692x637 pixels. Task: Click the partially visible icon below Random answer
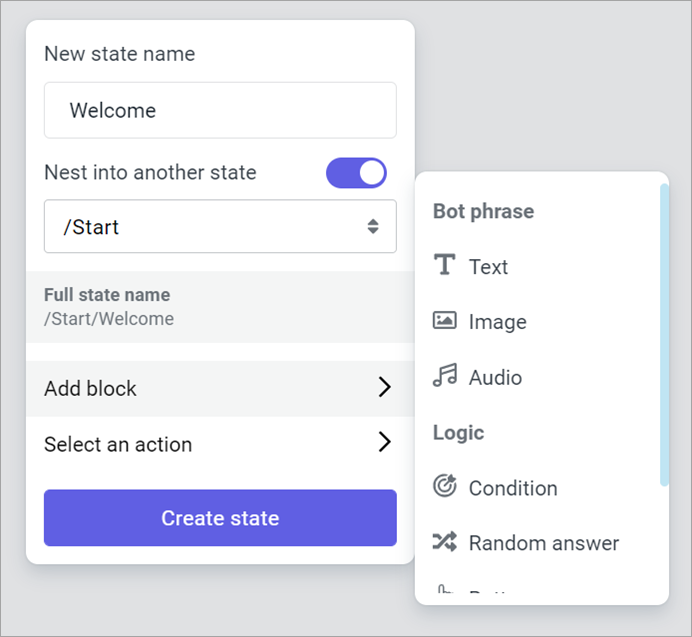pyautogui.click(x=445, y=592)
